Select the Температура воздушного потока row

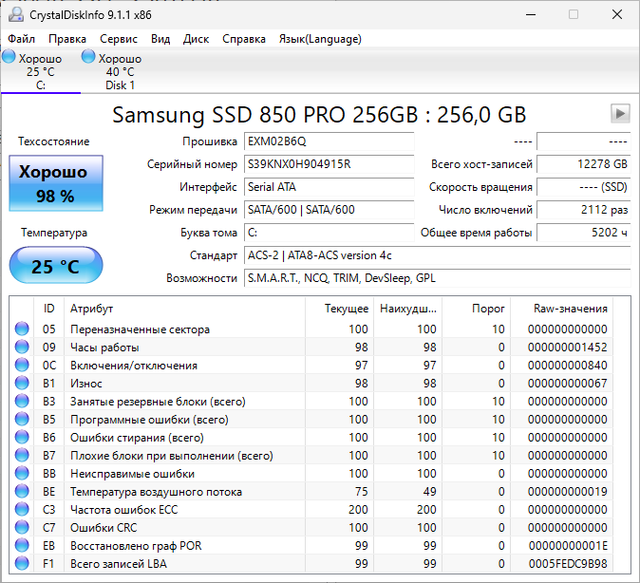pos(311,491)
